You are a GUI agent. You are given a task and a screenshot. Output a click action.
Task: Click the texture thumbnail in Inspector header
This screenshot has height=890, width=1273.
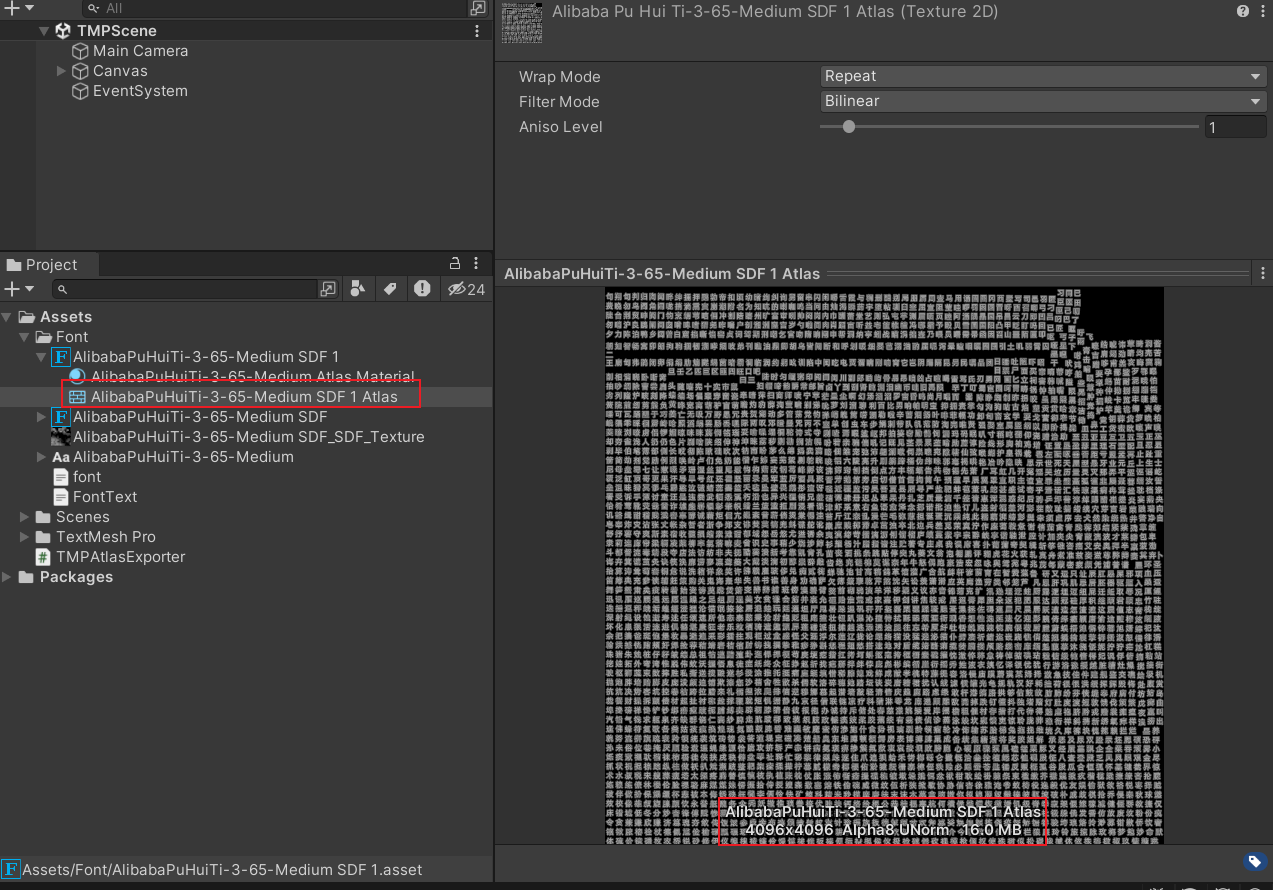point(522,23)
